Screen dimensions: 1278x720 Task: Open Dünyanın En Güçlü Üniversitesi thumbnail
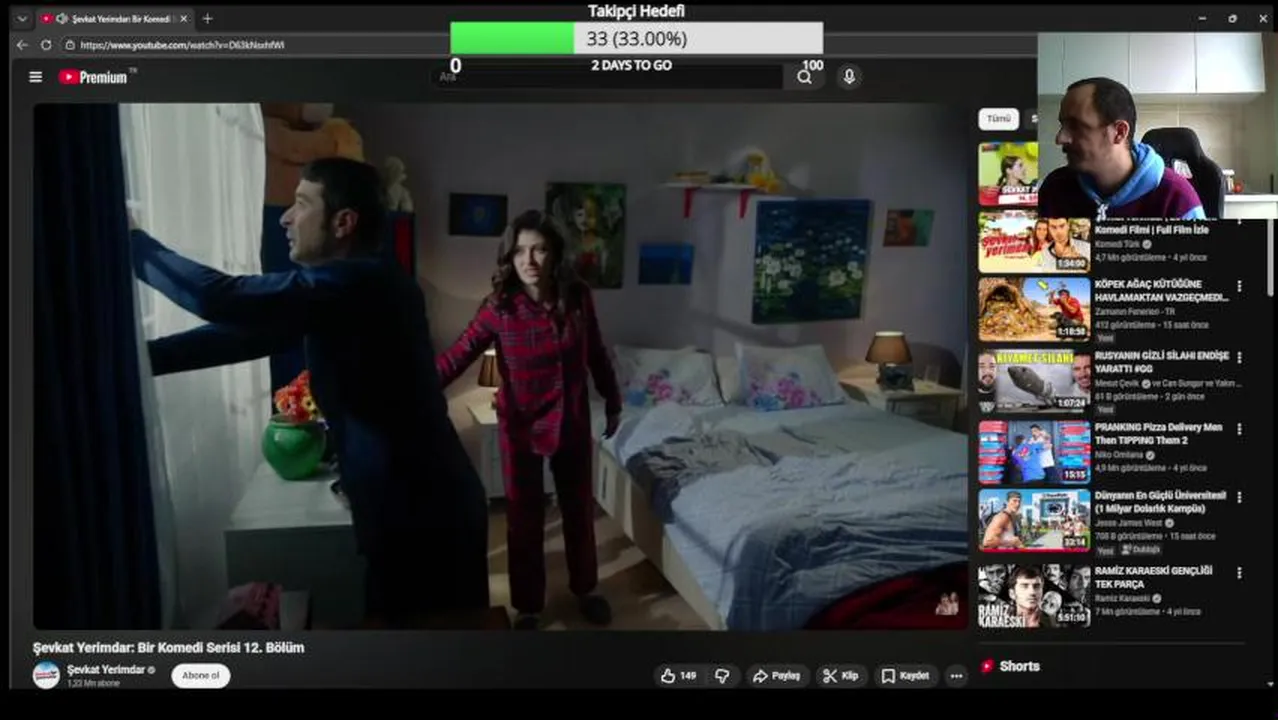[1034, 520]
